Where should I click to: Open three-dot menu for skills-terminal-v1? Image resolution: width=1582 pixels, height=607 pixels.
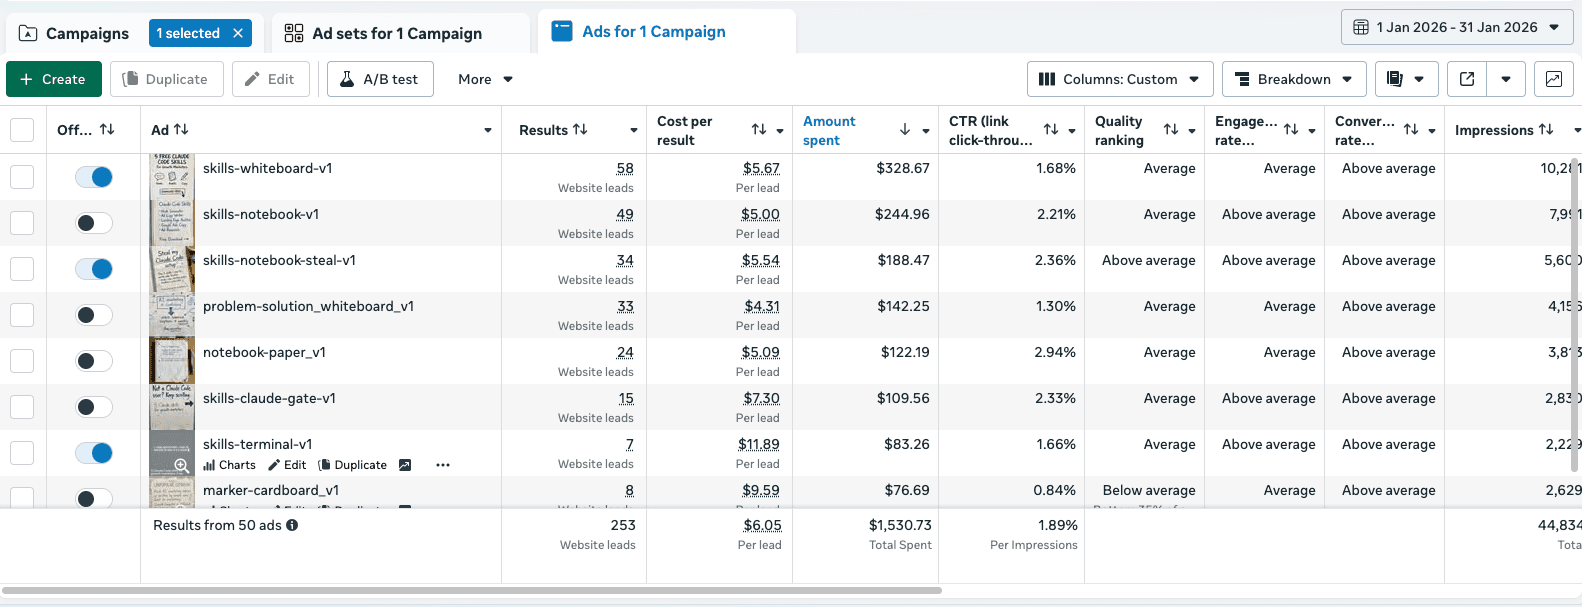pyautogui.click(x=443, y=465)
